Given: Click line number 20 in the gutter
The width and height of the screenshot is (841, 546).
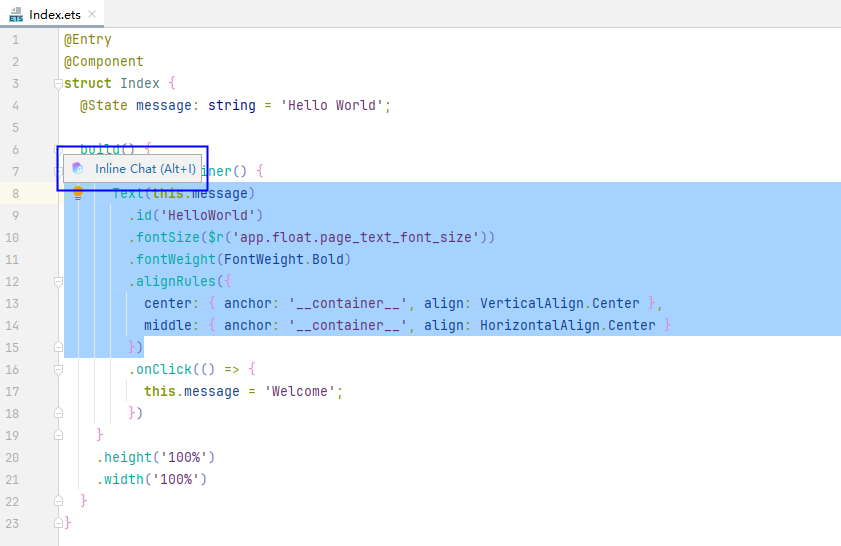Looking at the screenshot, I should [12, 458].
